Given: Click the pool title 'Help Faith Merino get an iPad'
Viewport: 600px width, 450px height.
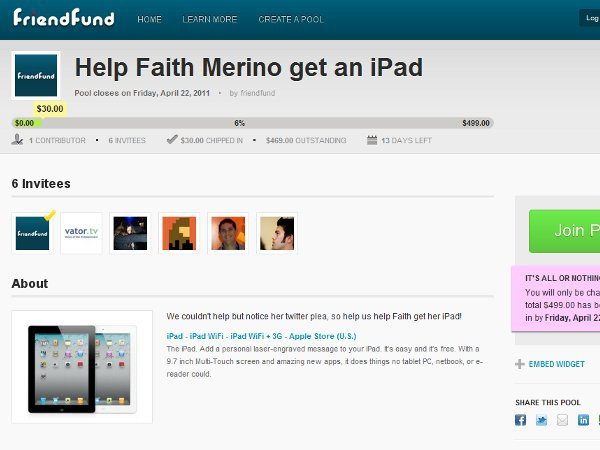Looking at the screenshot, I should coord(249,68).
